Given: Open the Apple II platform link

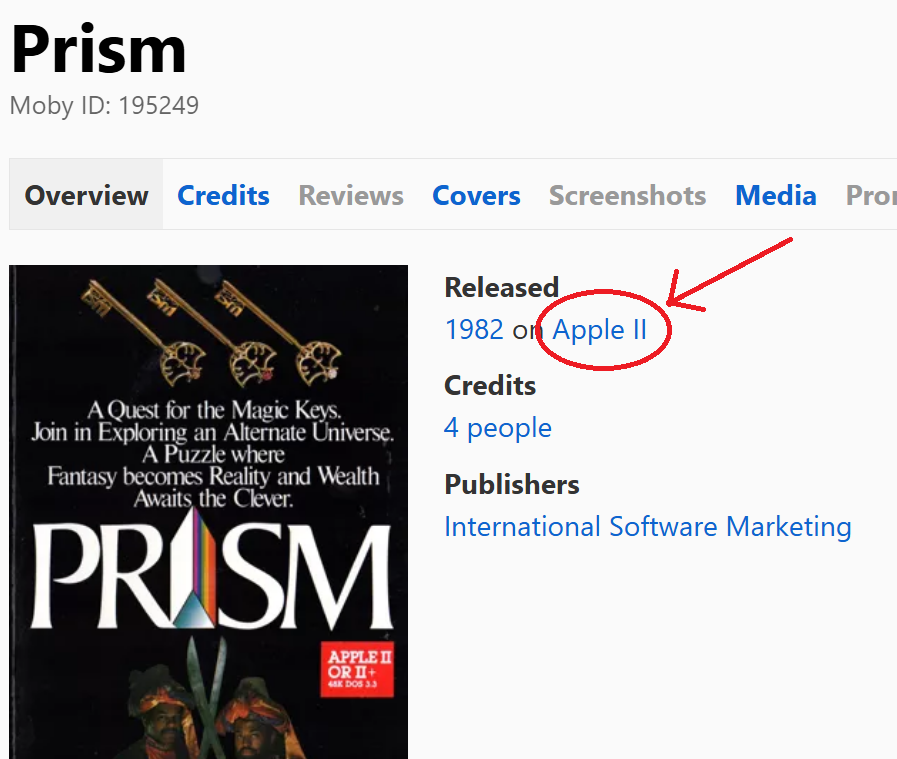Looking at the screenshot, I should pos(599,330).
